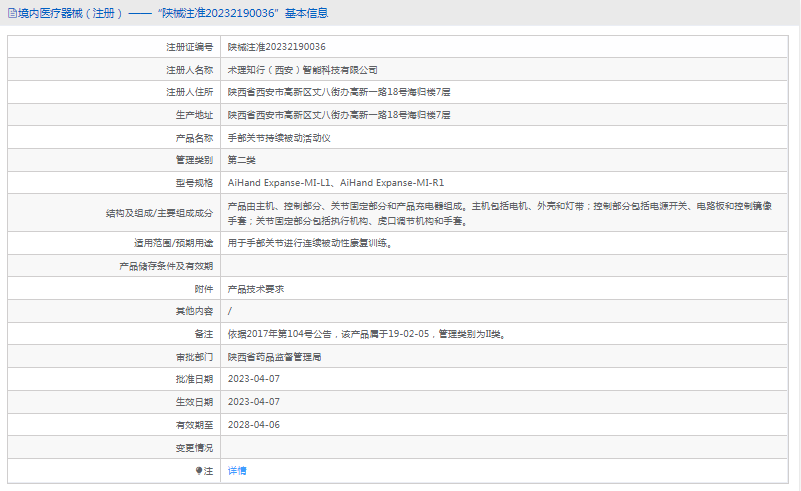Select the registration number 陕械注准20232190036 value

276,47
